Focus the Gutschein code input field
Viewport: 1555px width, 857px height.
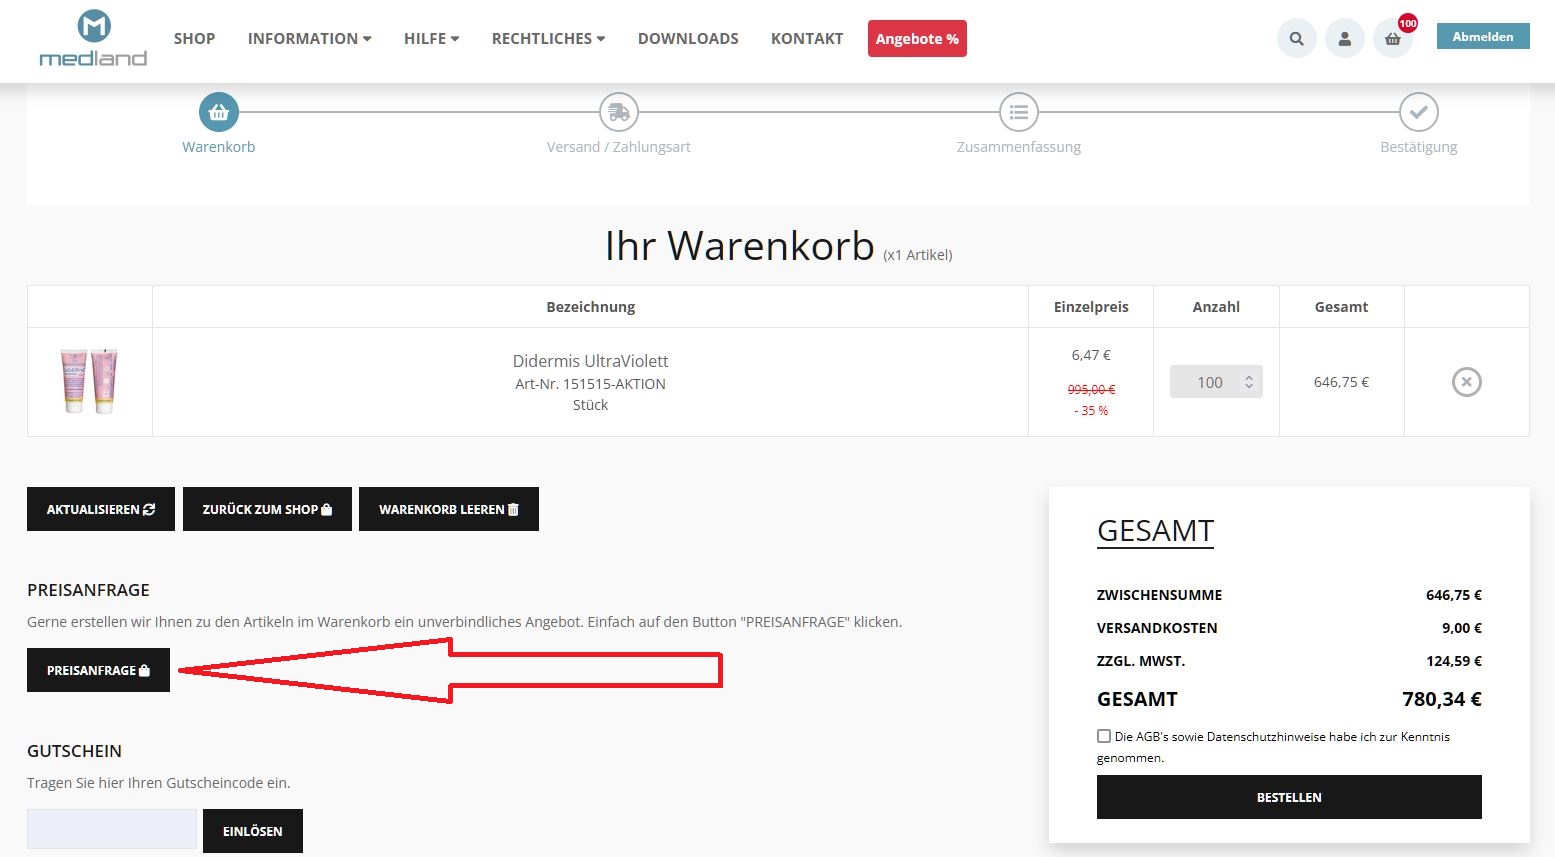112,829
